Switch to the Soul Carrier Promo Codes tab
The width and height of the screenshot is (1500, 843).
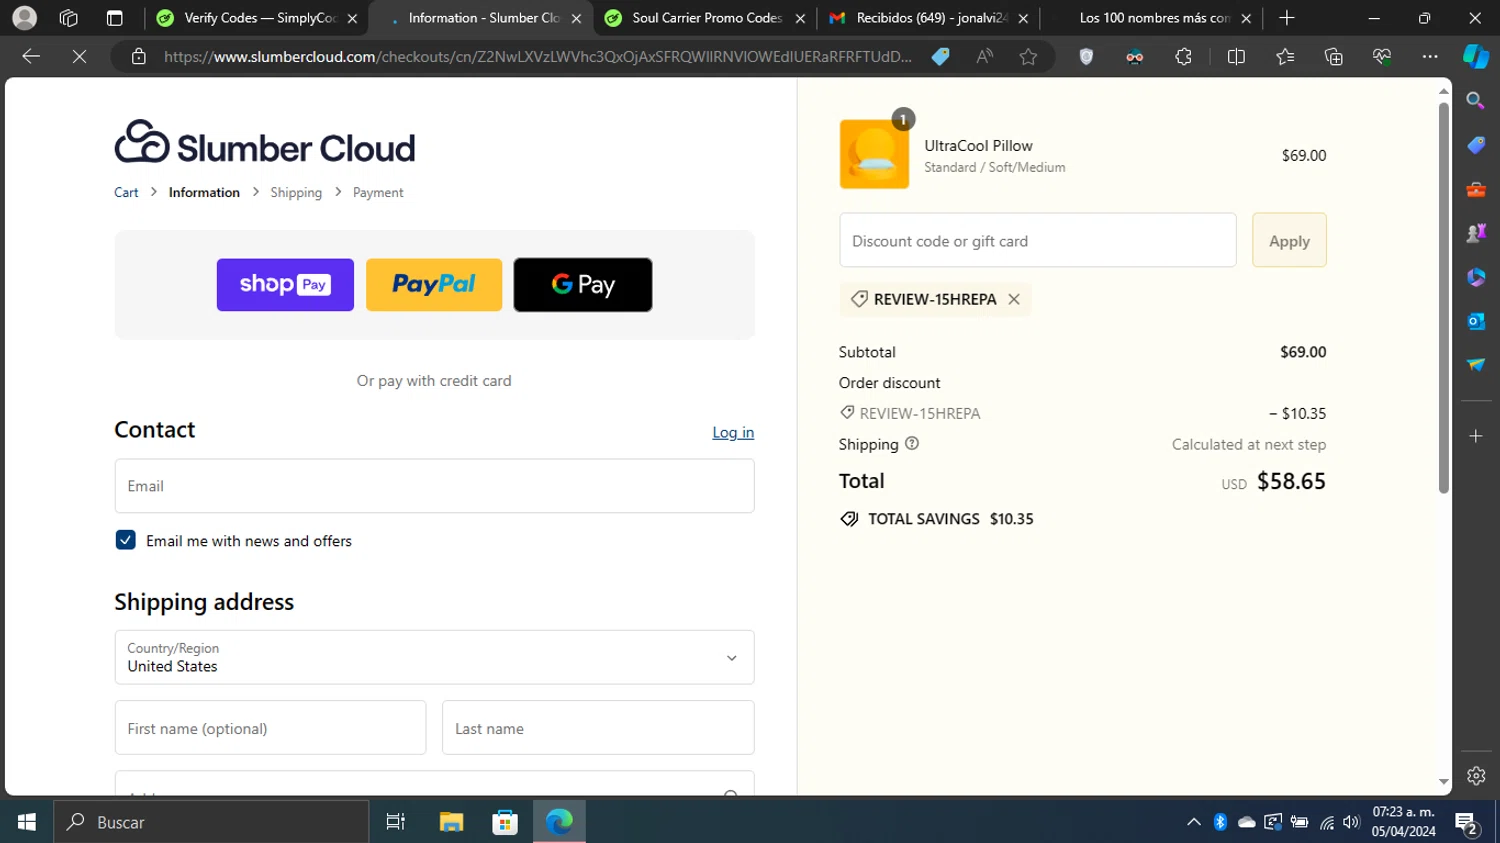pos(704,18)
